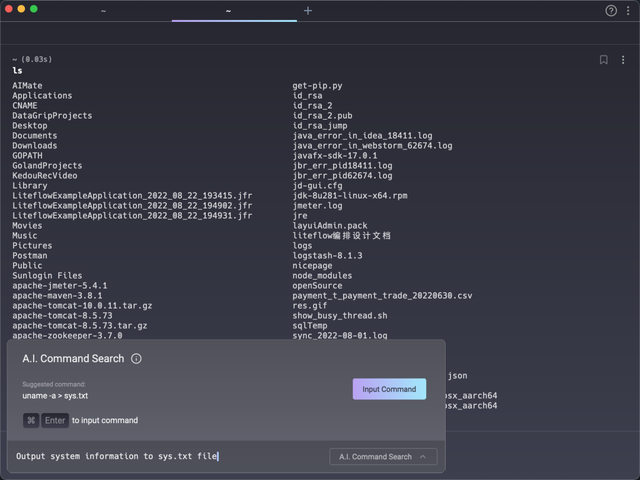Open the ls block's three-dot menu

[621, 60]
